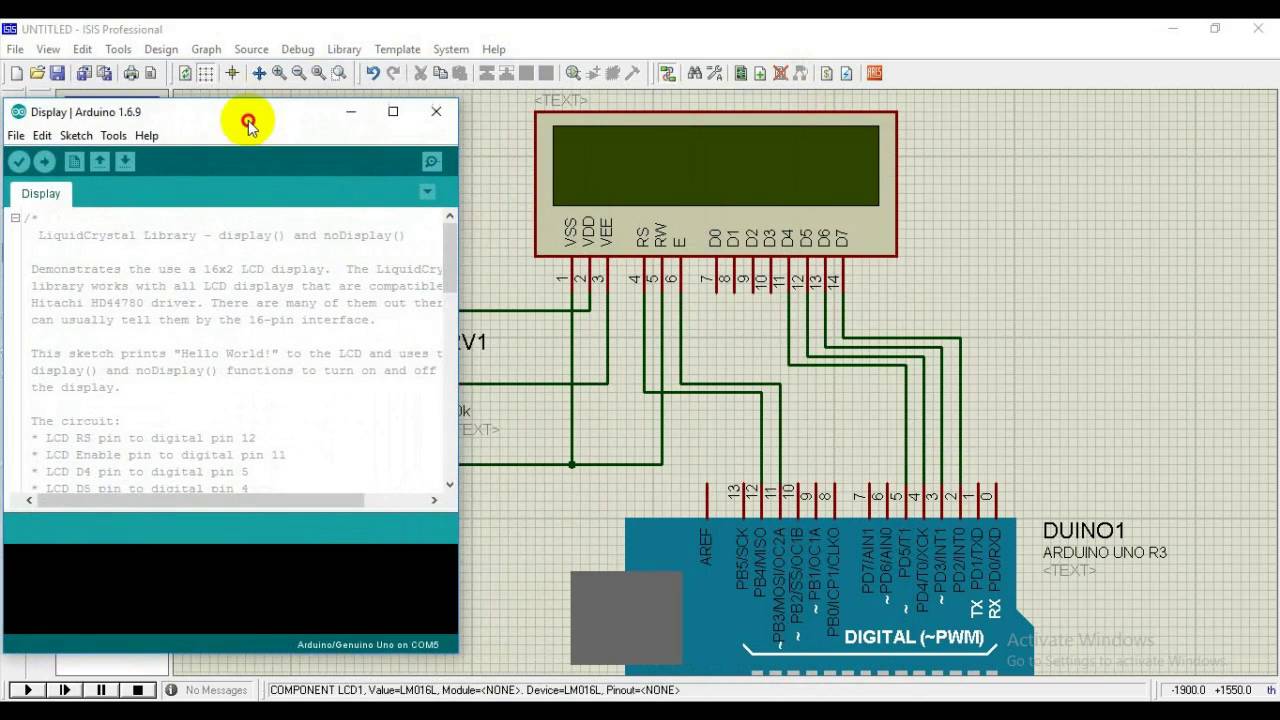Save the ISIS design with floppy icon

(57, 73)
